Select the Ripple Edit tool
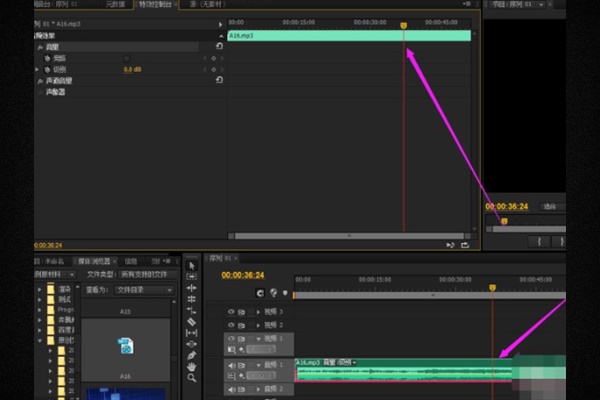The width and height of the screenshot is (600, 400). pos(192,288)
